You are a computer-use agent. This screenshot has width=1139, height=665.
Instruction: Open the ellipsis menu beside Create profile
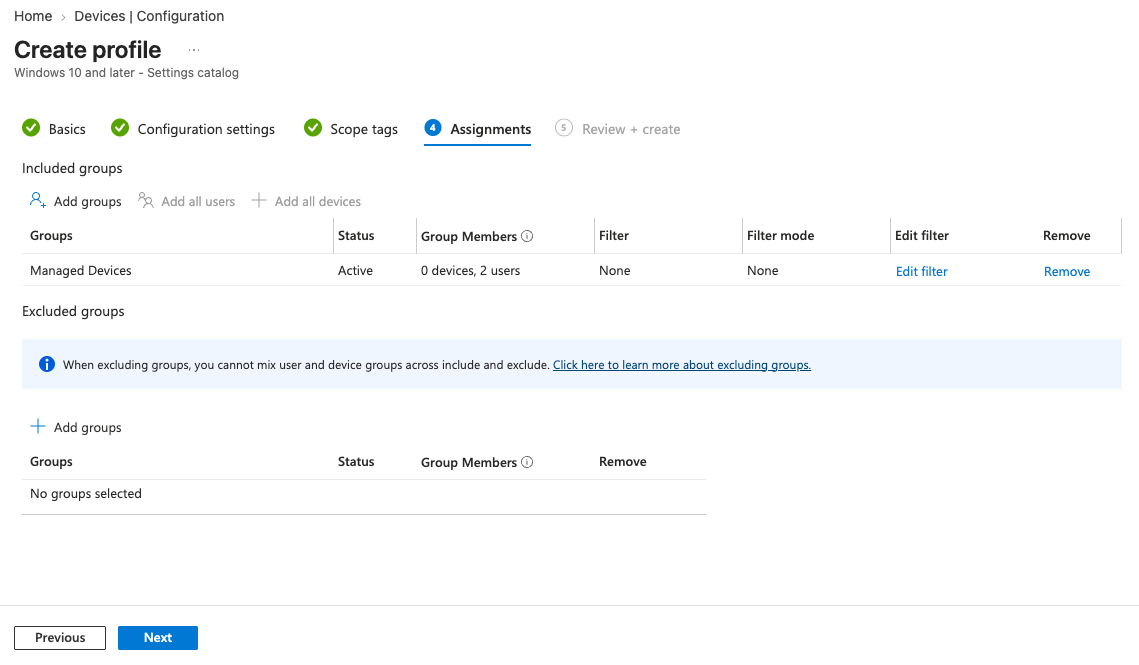pos(193,50)
